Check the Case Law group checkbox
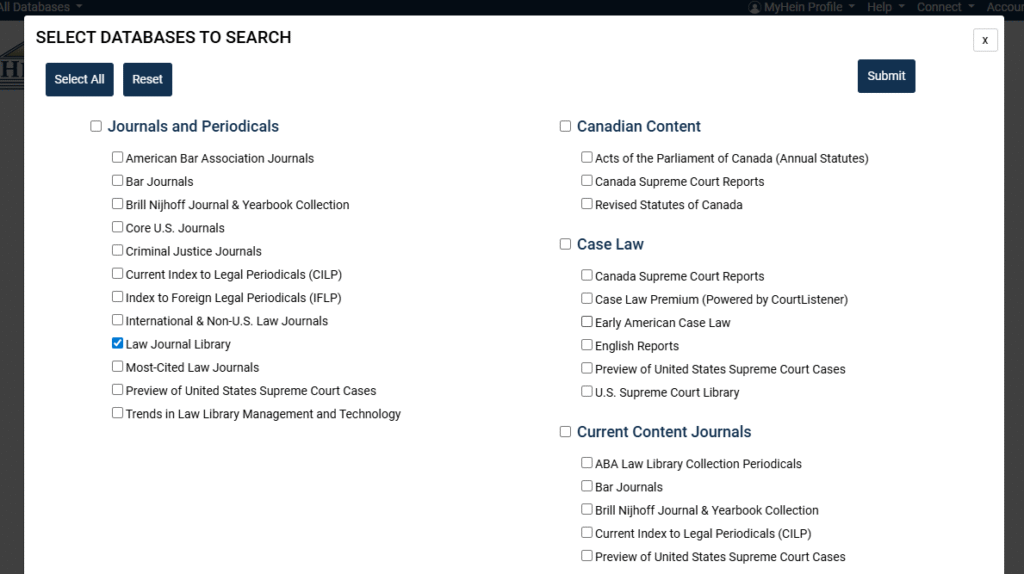 click(x=565, y=244)
